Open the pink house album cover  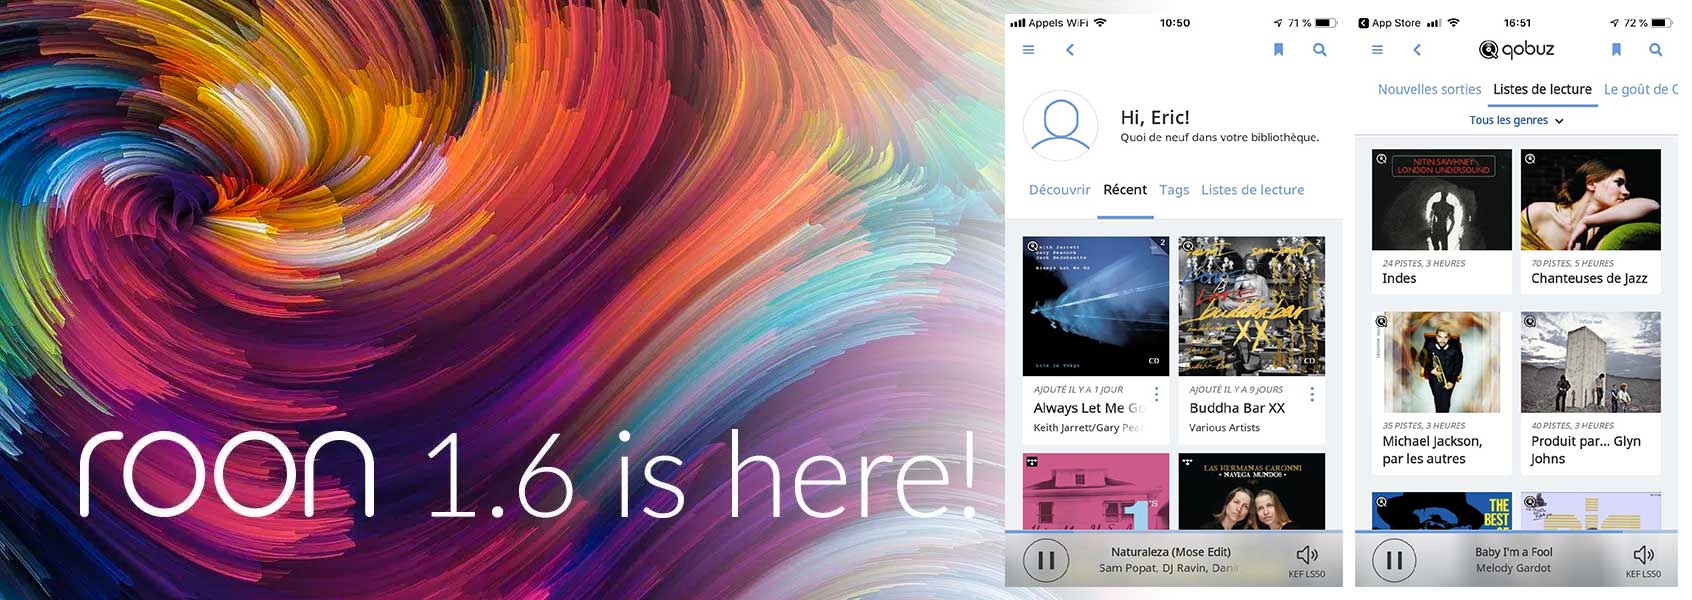[1096, 491]
